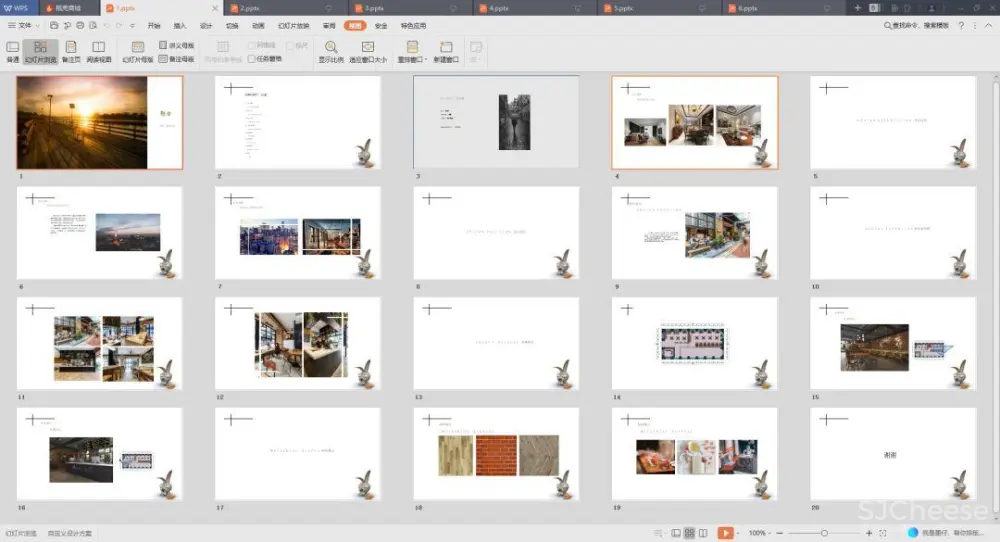Collapse the ribbon using the chevron arrow
Viewport: 1000px width, 542px height.
click(x=988, y=25)
